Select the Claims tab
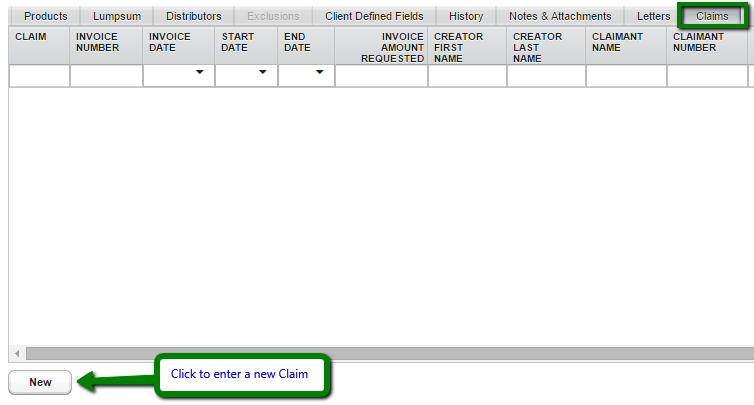Screen dimensions: 754x405 [x=712, y=16]
